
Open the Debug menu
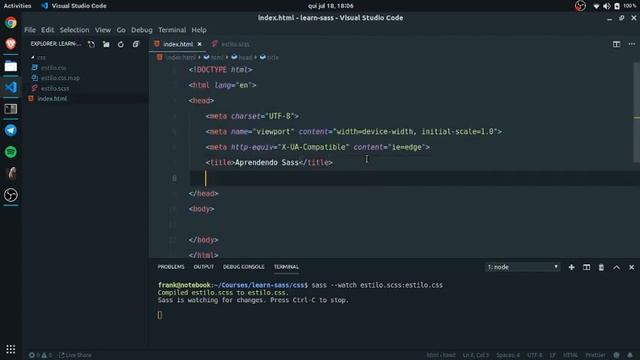click(142, 30)
